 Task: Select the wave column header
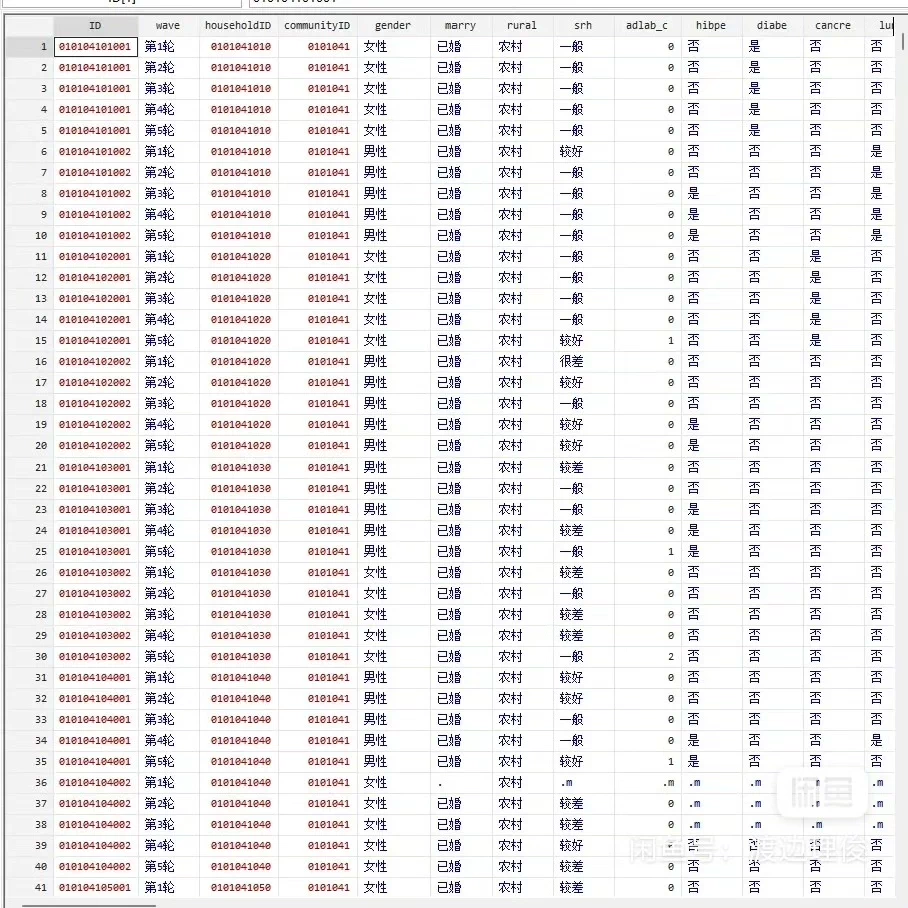coord(168,25)
